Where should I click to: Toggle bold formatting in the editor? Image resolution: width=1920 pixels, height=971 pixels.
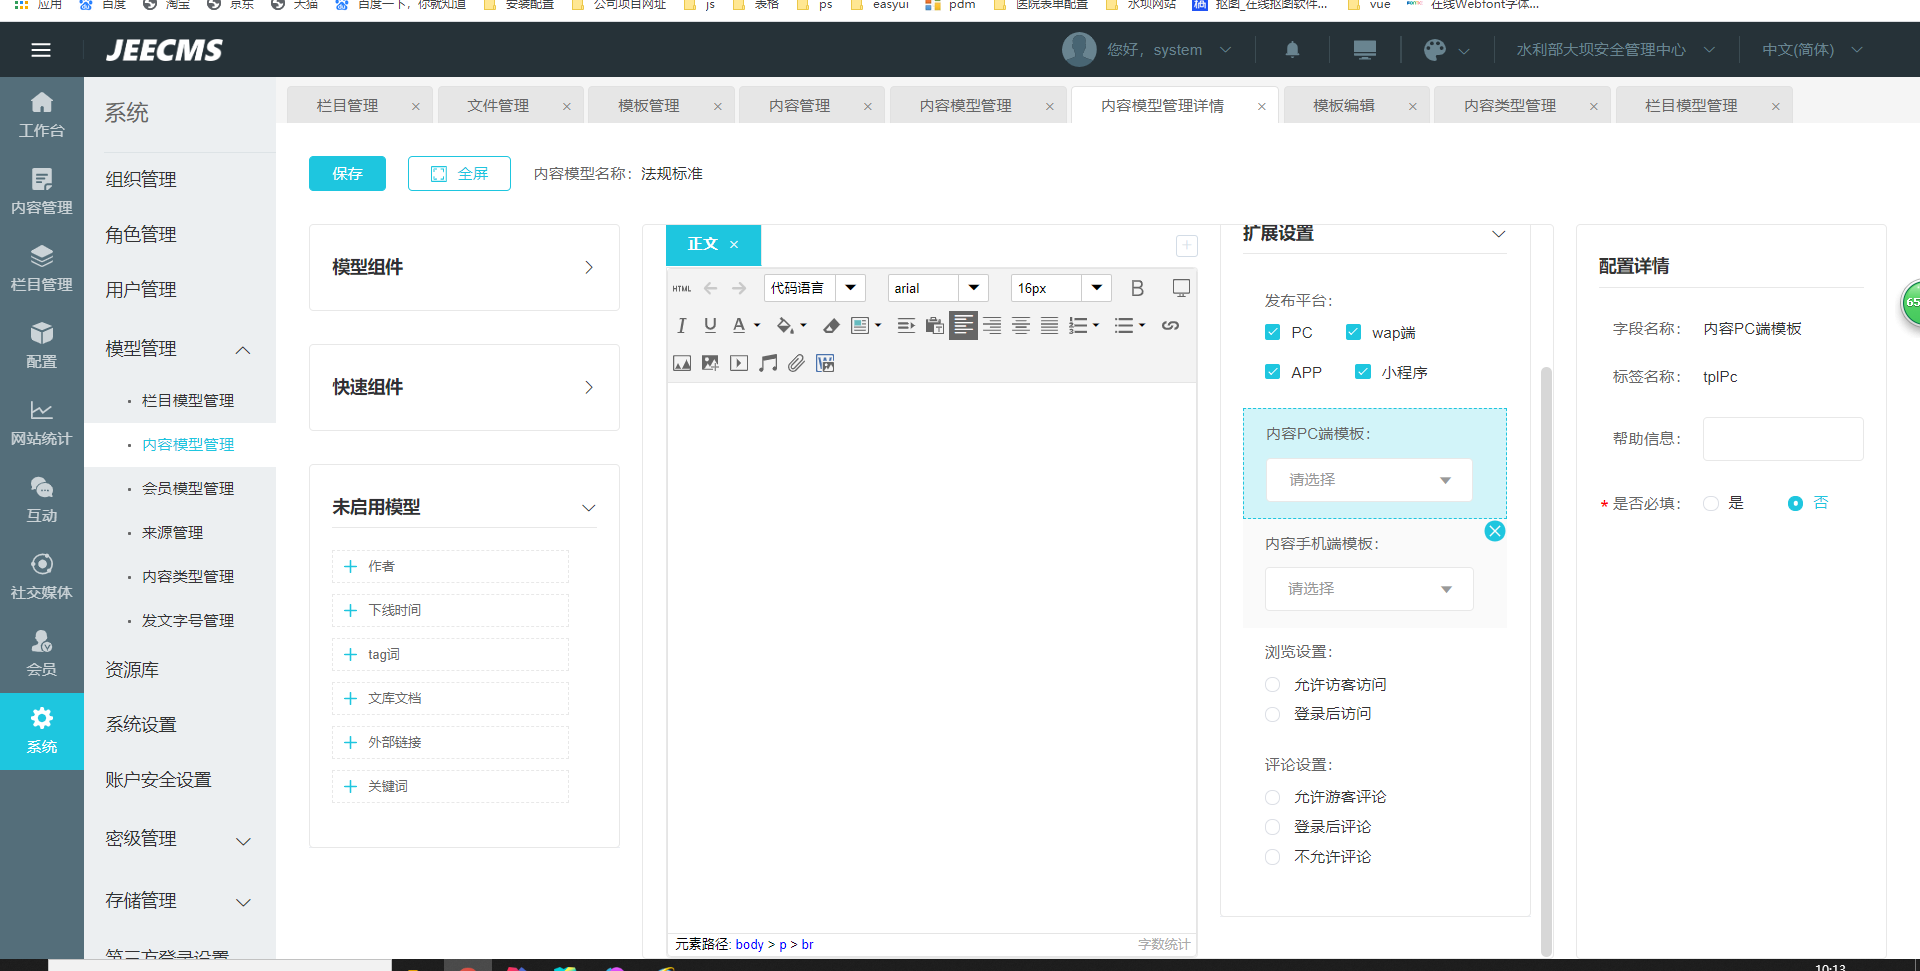click(1137, 288)
